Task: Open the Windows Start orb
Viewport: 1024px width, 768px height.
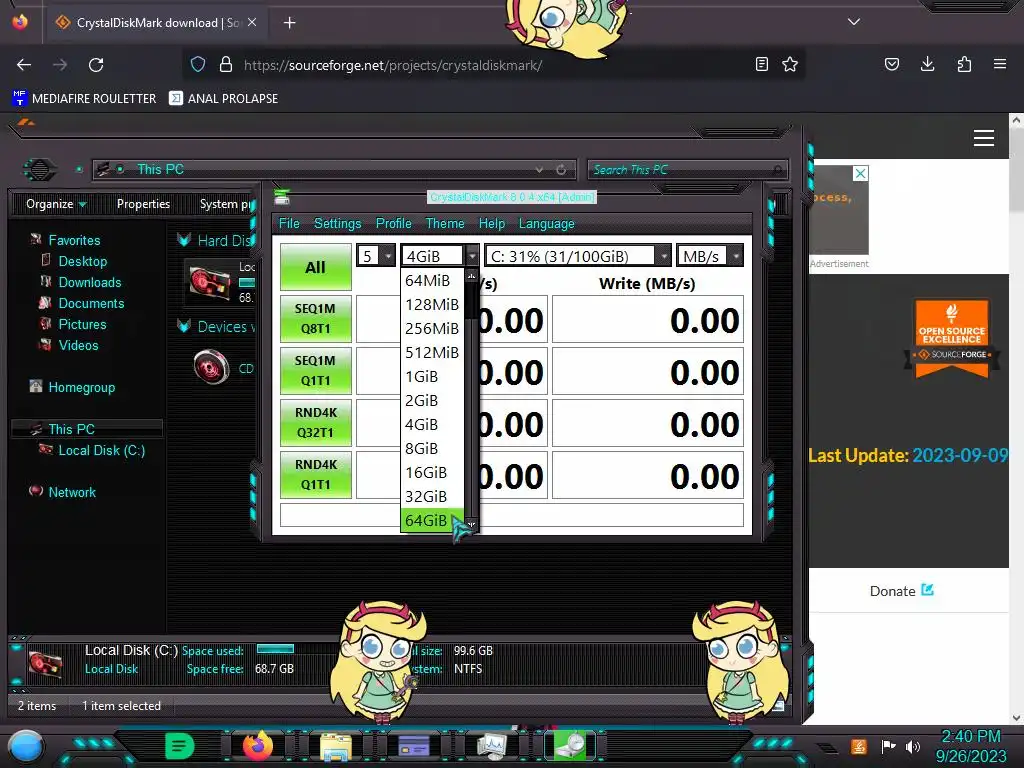Action: 25,747
